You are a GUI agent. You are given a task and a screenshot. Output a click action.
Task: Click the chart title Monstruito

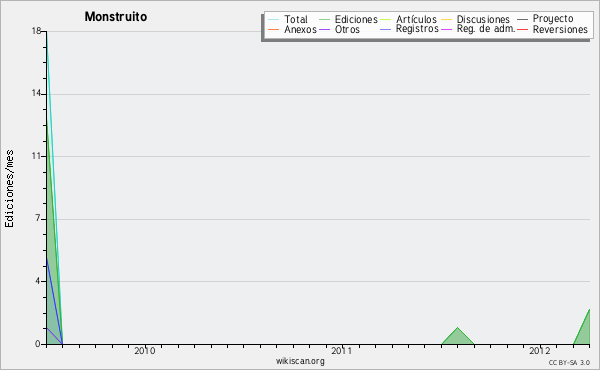click(116, 17)
